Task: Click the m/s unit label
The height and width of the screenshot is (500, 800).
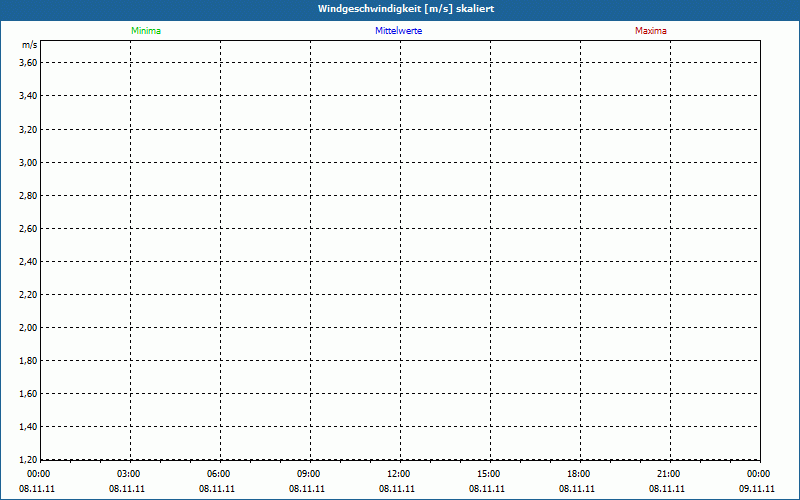Action: tap(30, 46)
